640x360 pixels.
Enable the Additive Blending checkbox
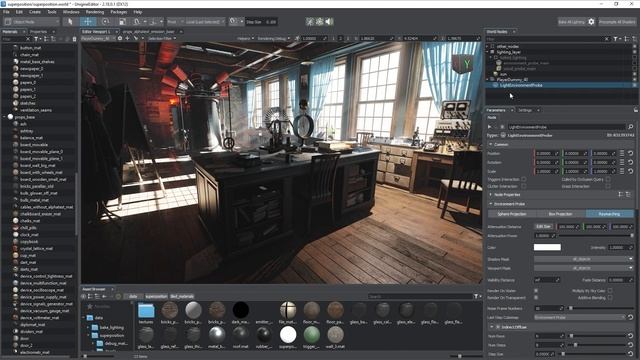[x=610, y=298]
